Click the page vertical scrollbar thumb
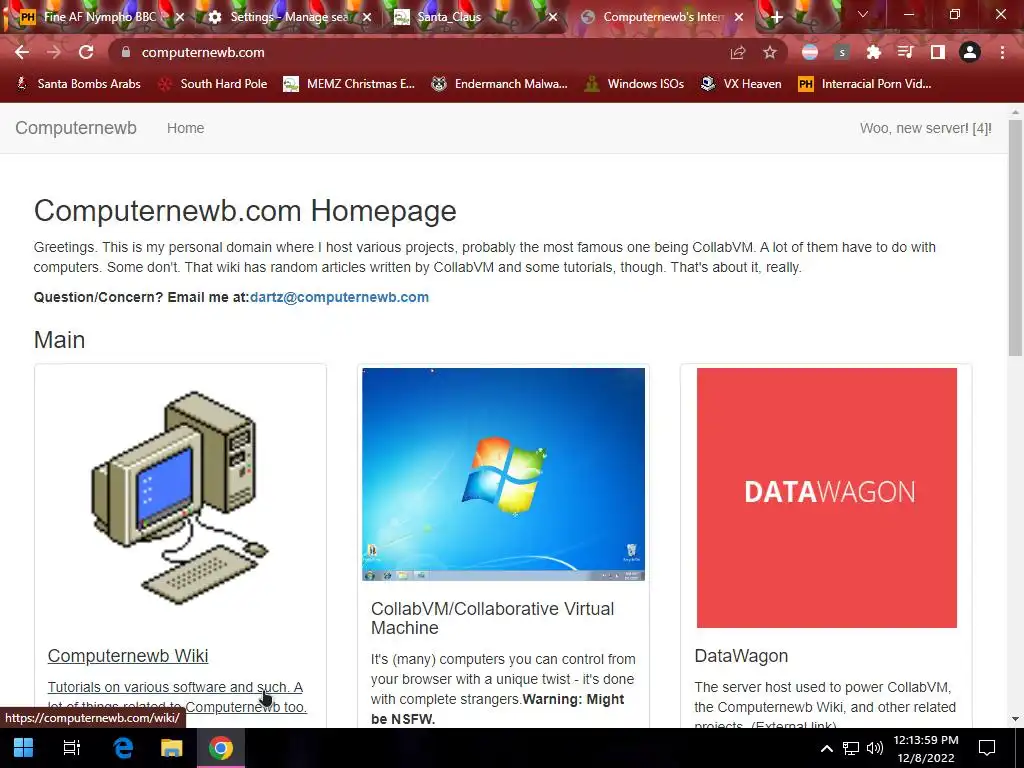The width and height of the screenshot is (1024, 768). pyautogui.click(x=1016, y=238)
